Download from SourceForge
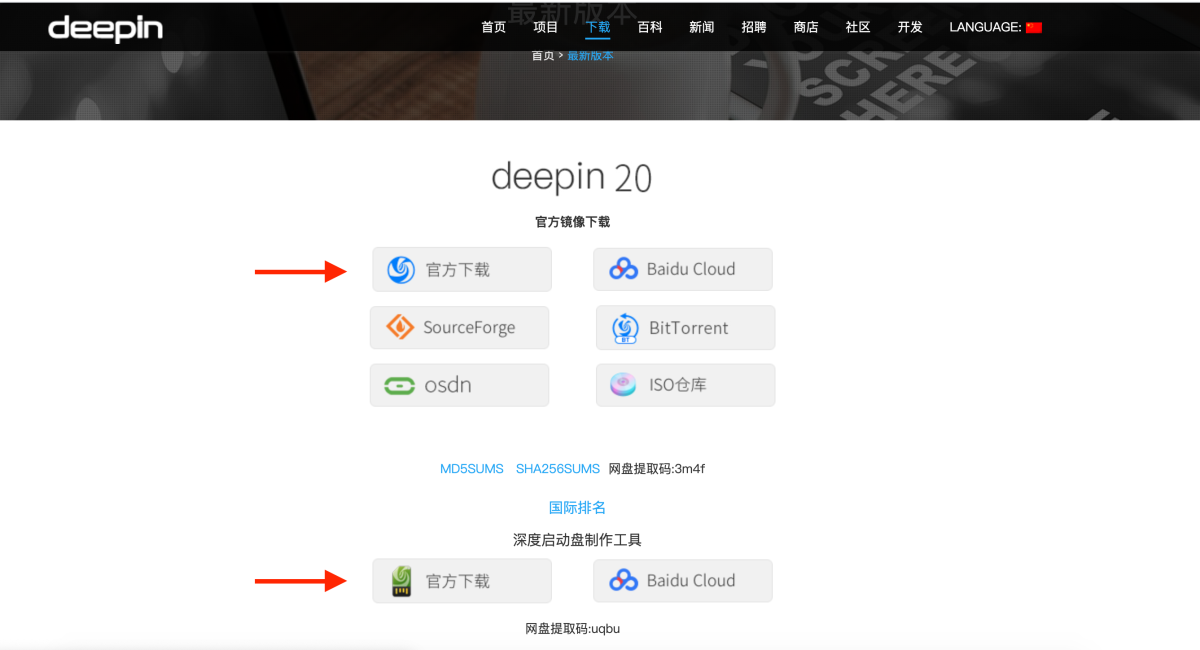 [460, 327]
